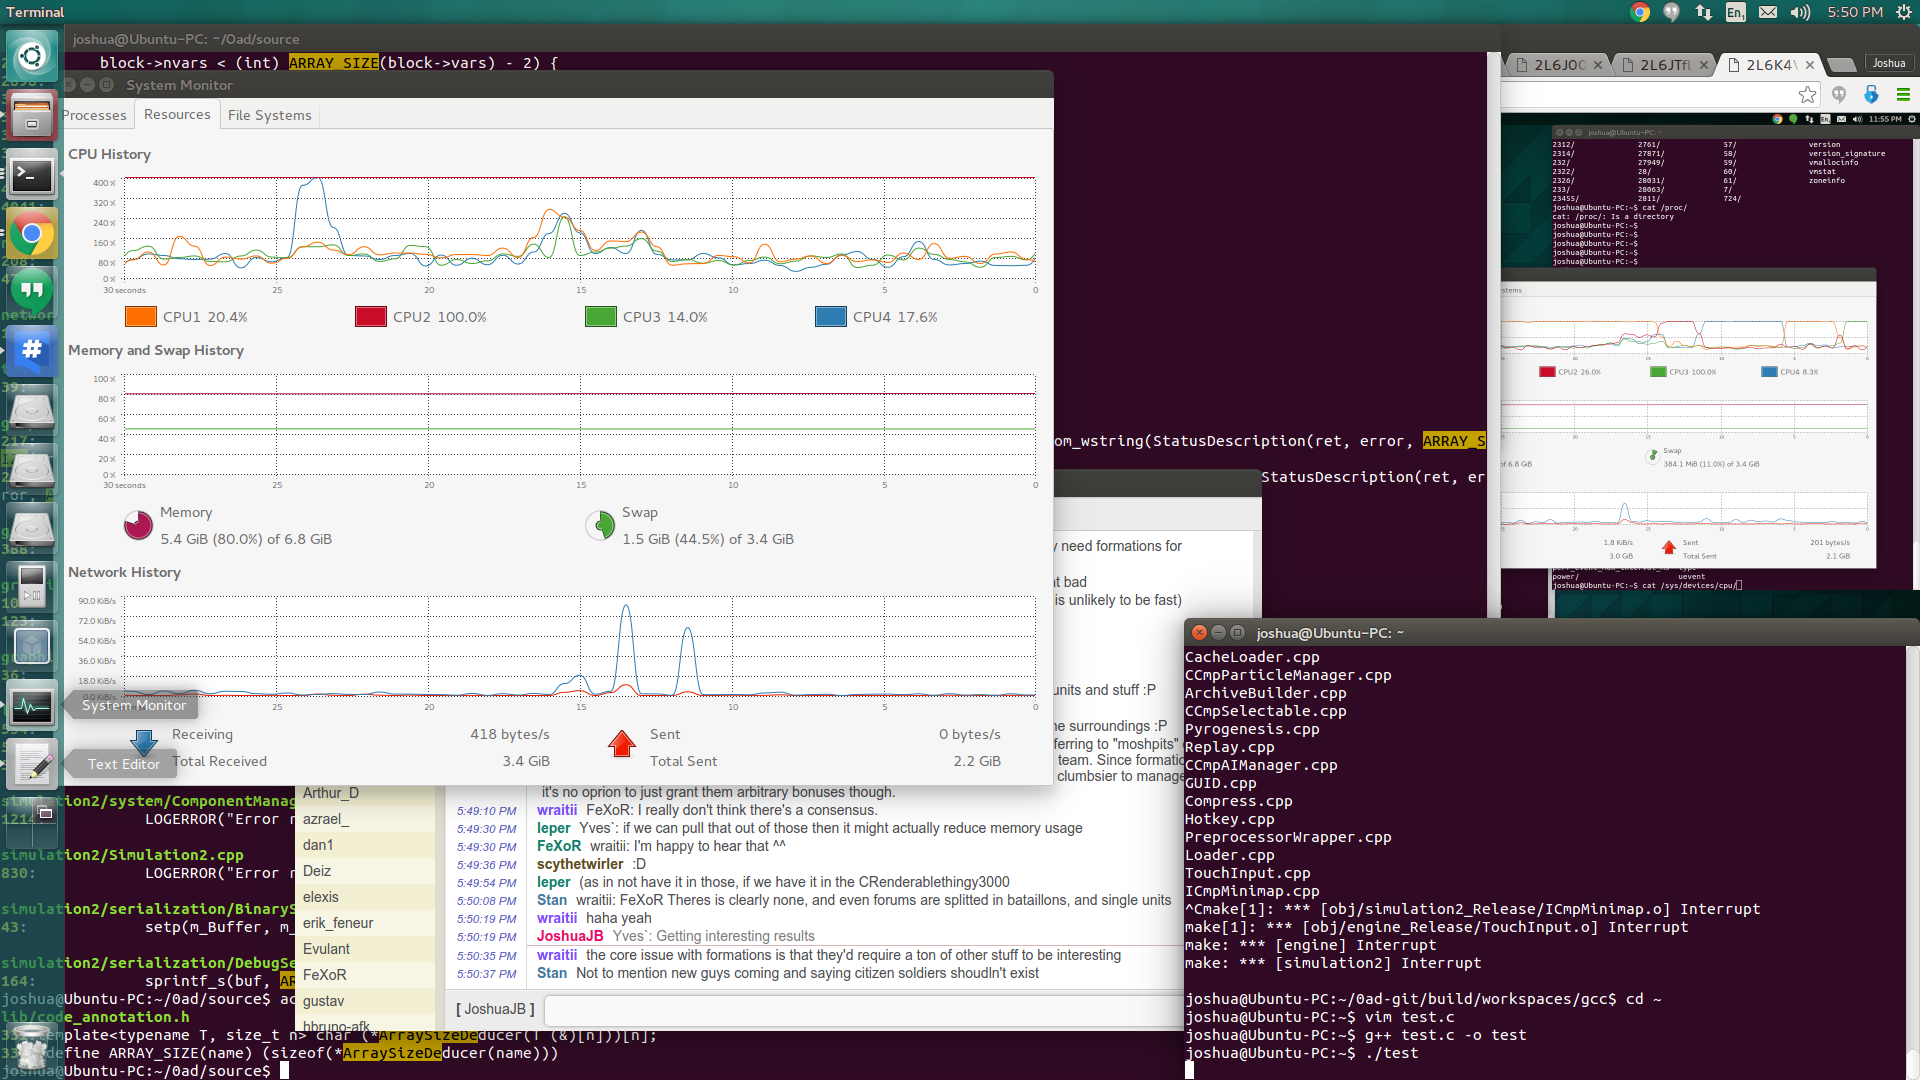Click the clock showing 5:50 PM

click(1855, 12)
